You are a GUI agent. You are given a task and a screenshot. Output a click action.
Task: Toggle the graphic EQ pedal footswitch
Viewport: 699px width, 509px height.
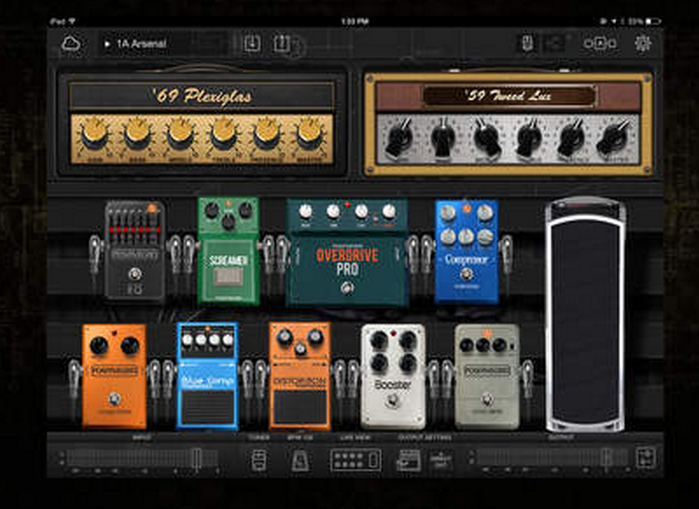(135, 274)
